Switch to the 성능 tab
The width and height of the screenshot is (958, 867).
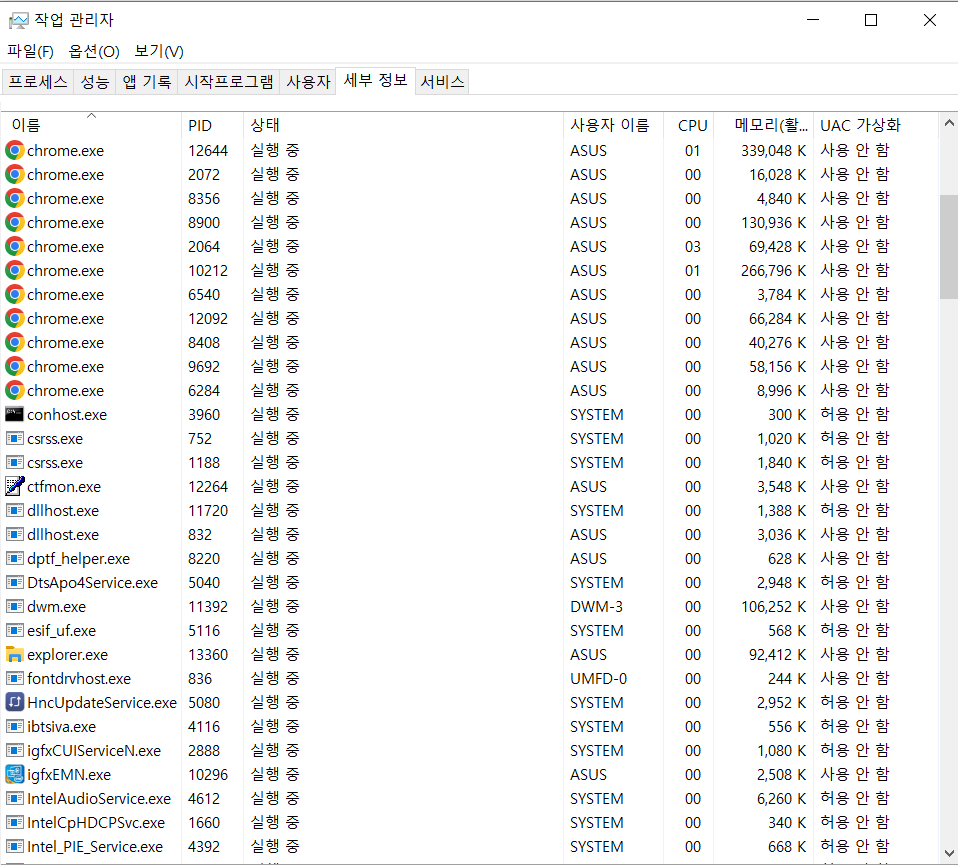(95, 82)
